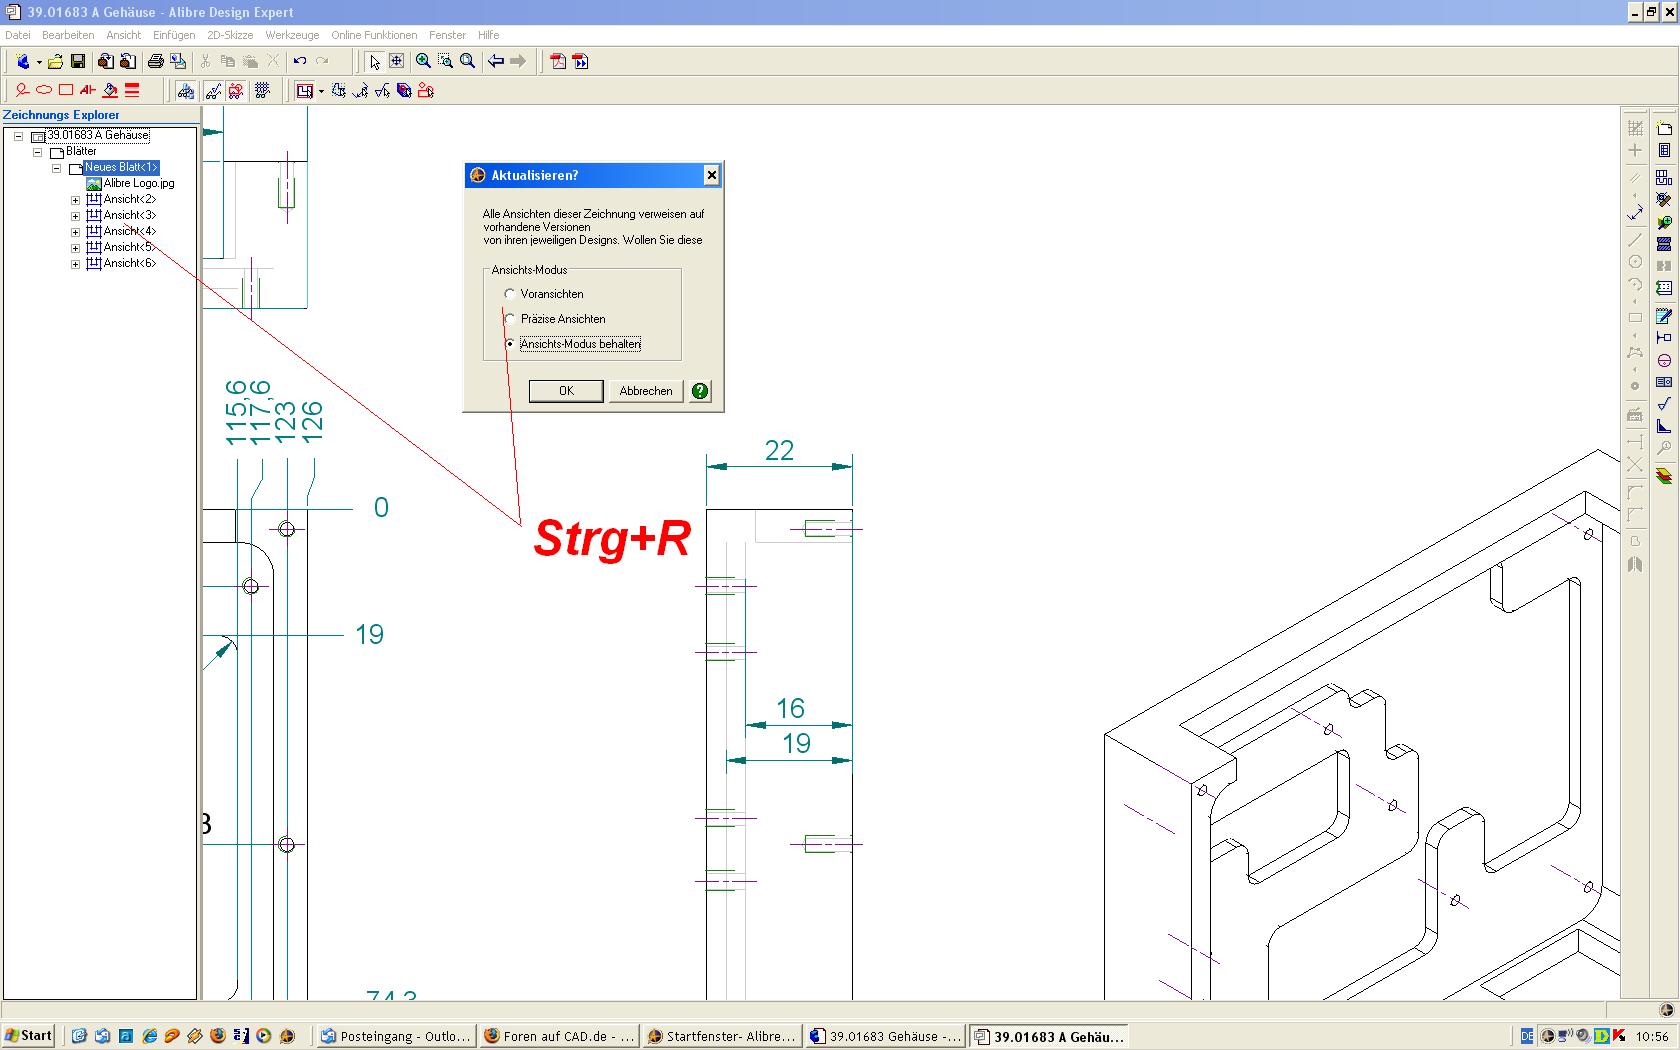The height and width of the screenshot is (1050, 1680).
Task: Click the first PDF export icon
Action: pyautogui.click(x=558, y=61)
